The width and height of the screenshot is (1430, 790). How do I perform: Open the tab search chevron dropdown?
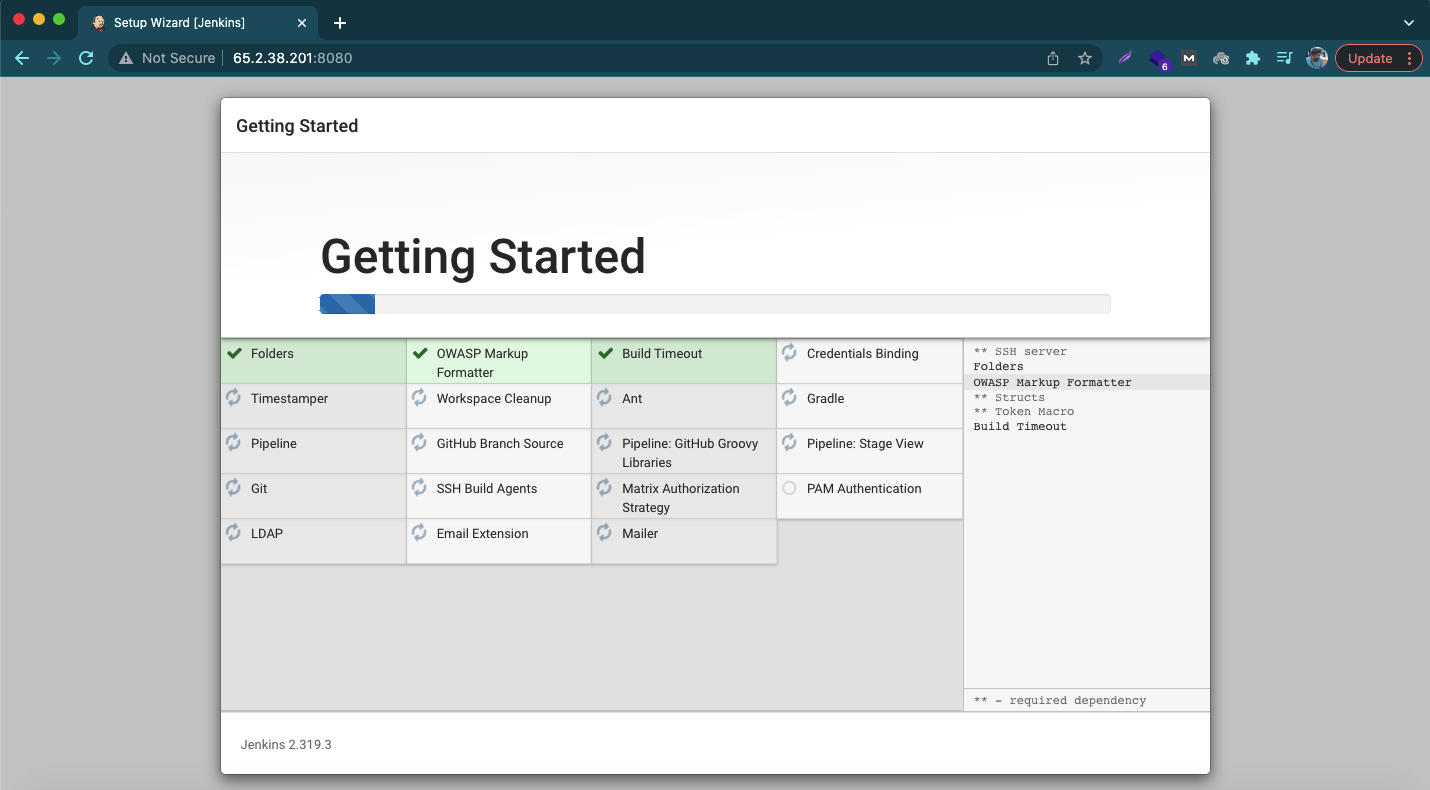[1408, 23]
